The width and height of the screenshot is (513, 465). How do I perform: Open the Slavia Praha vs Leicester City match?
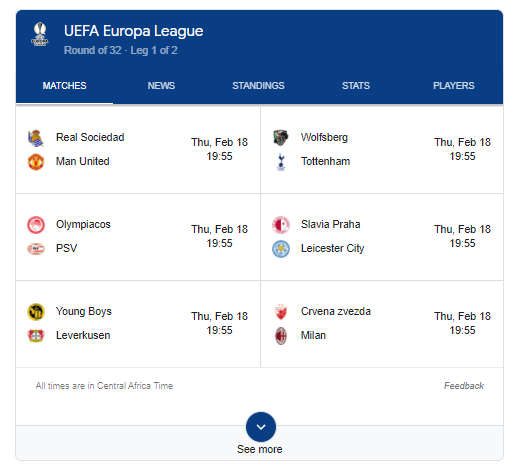[382, 237]
